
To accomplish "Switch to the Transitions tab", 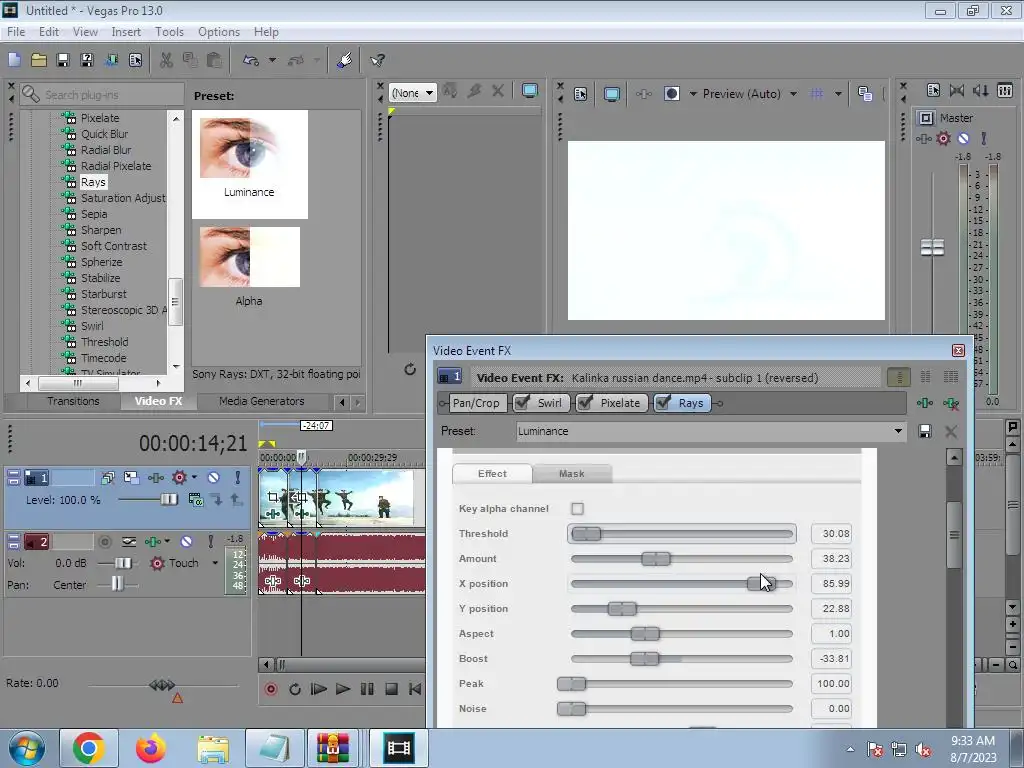I will click(x=73, y=401).
